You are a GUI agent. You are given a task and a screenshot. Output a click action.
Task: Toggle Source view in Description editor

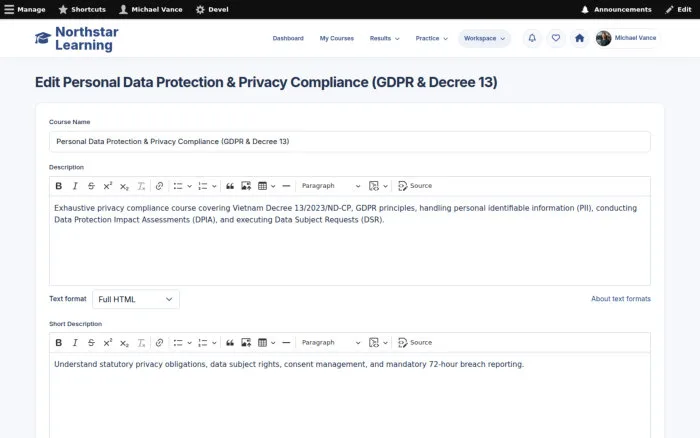point(415,186)
